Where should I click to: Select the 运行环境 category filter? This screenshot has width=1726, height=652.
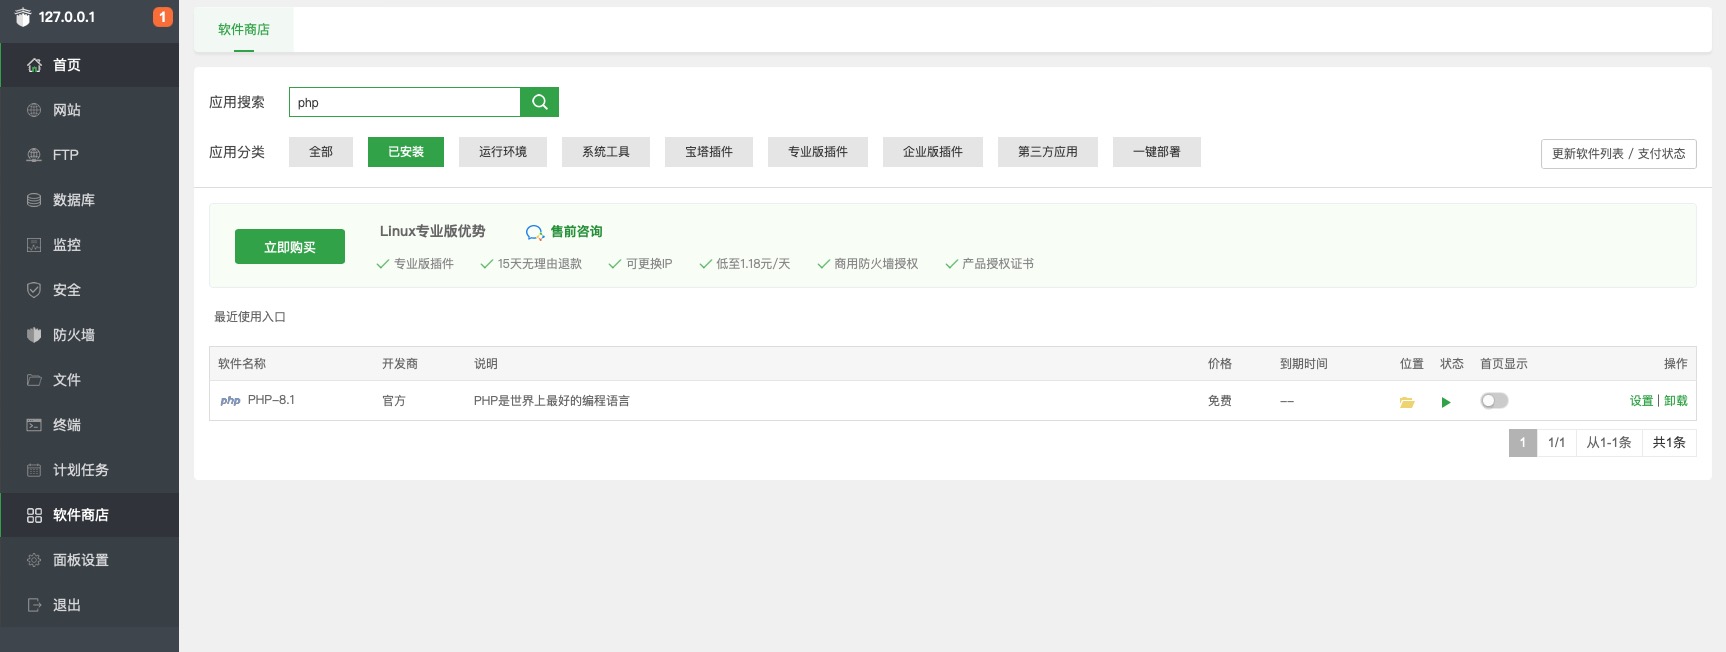pos(503,152)
